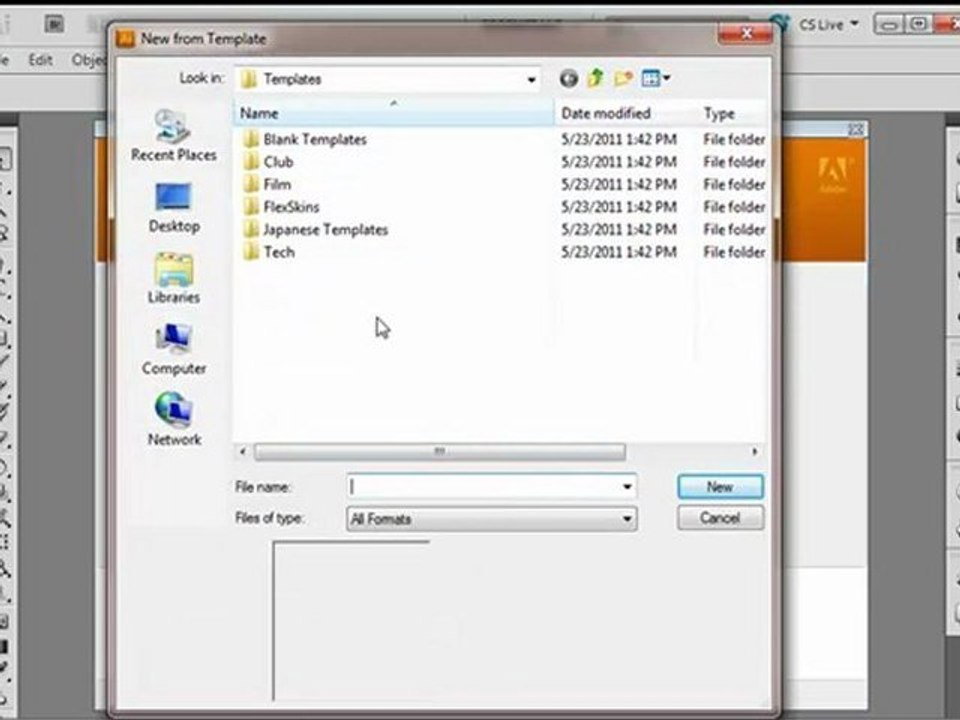
Task: Open the Edit menu in Illustrator
Action: coord(40,60)
